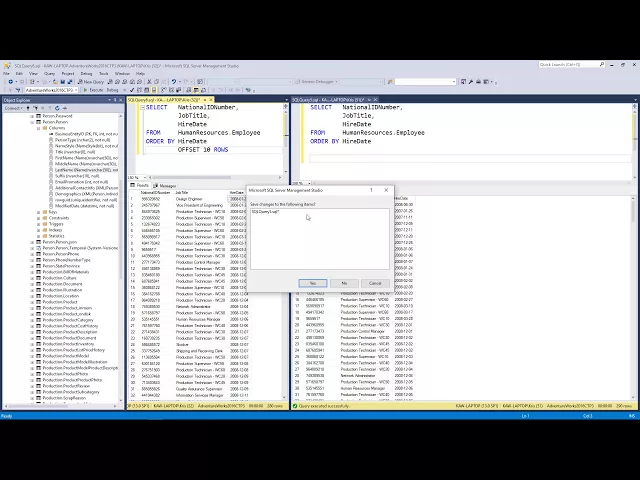
Task: Switch to the Results tab
Action: 140,185
